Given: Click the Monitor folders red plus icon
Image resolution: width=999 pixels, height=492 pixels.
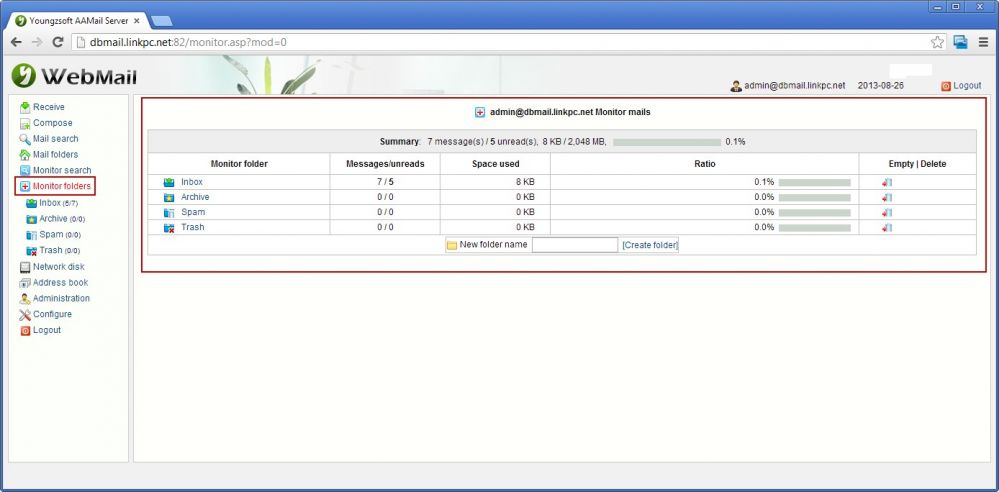Looking at the screenshot, I should [25, 187].
